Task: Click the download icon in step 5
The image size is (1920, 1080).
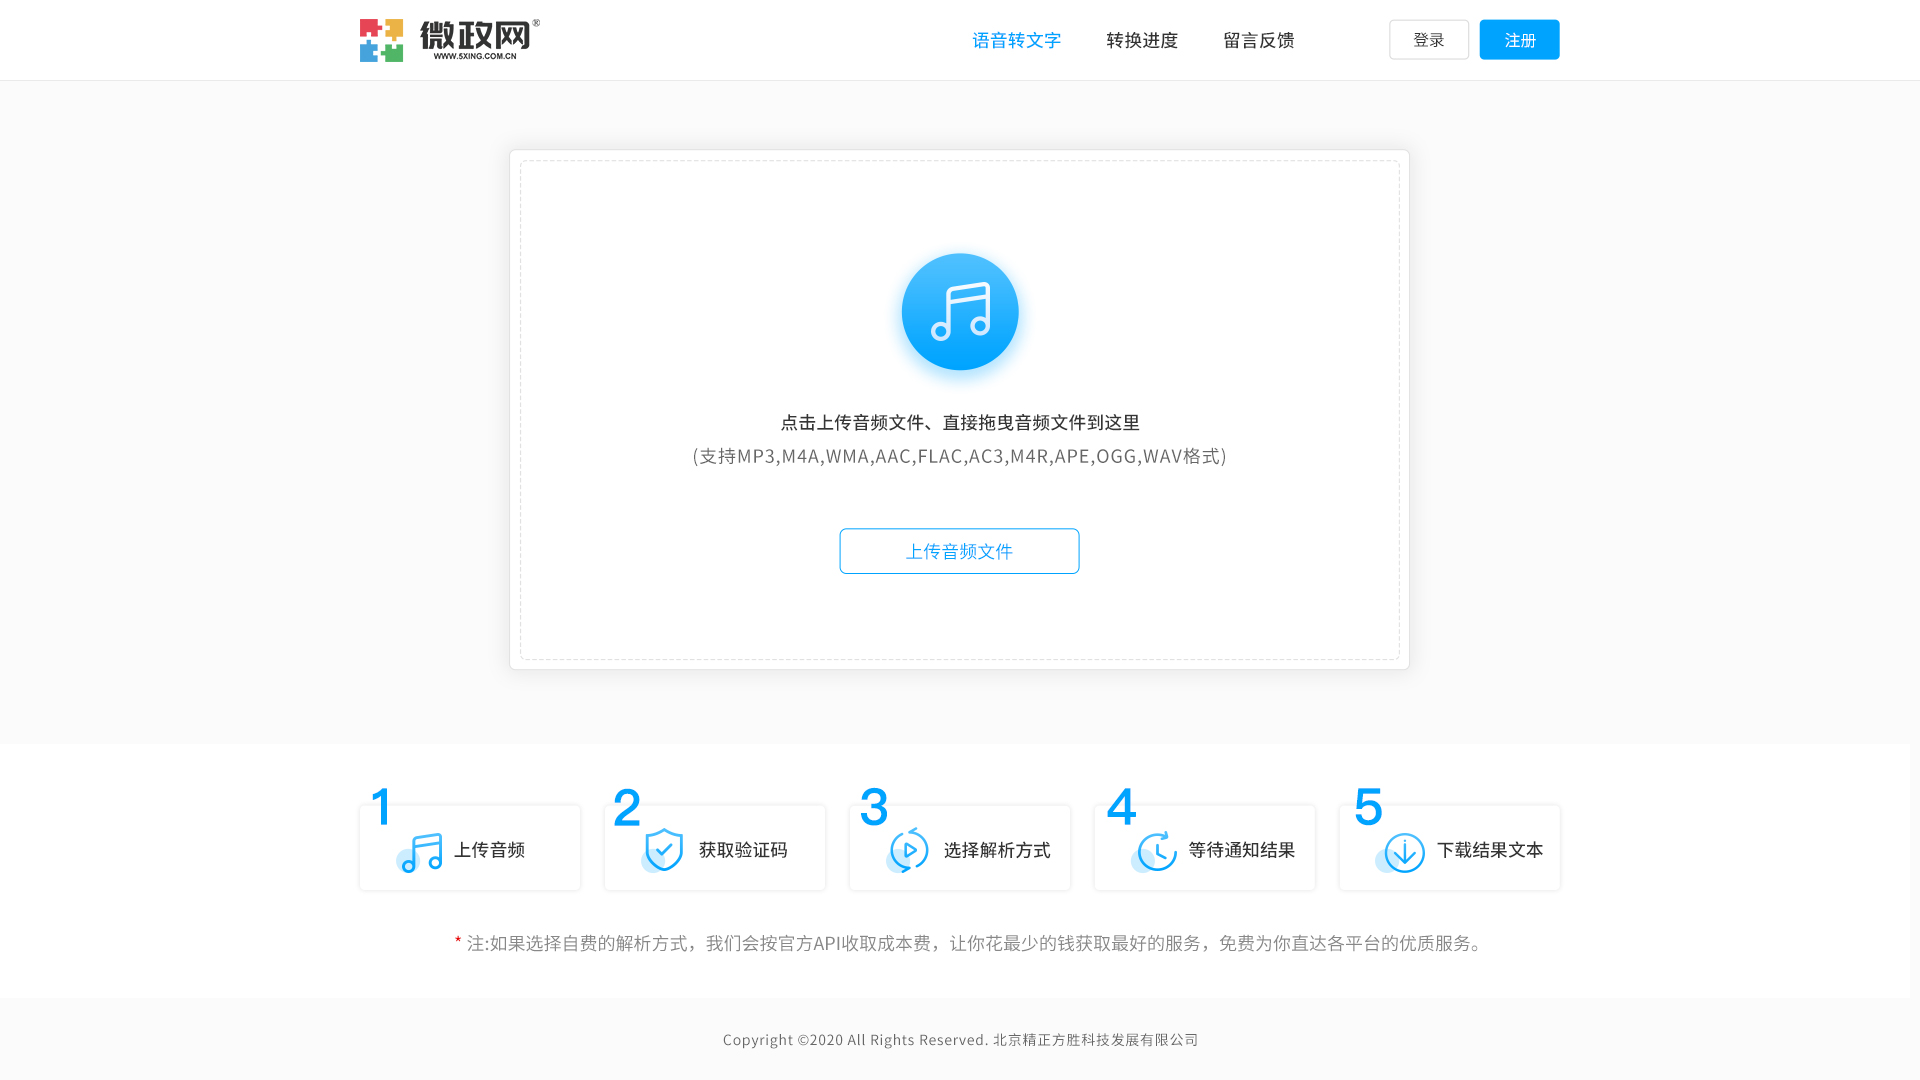Action: (x=1405, y=851)
